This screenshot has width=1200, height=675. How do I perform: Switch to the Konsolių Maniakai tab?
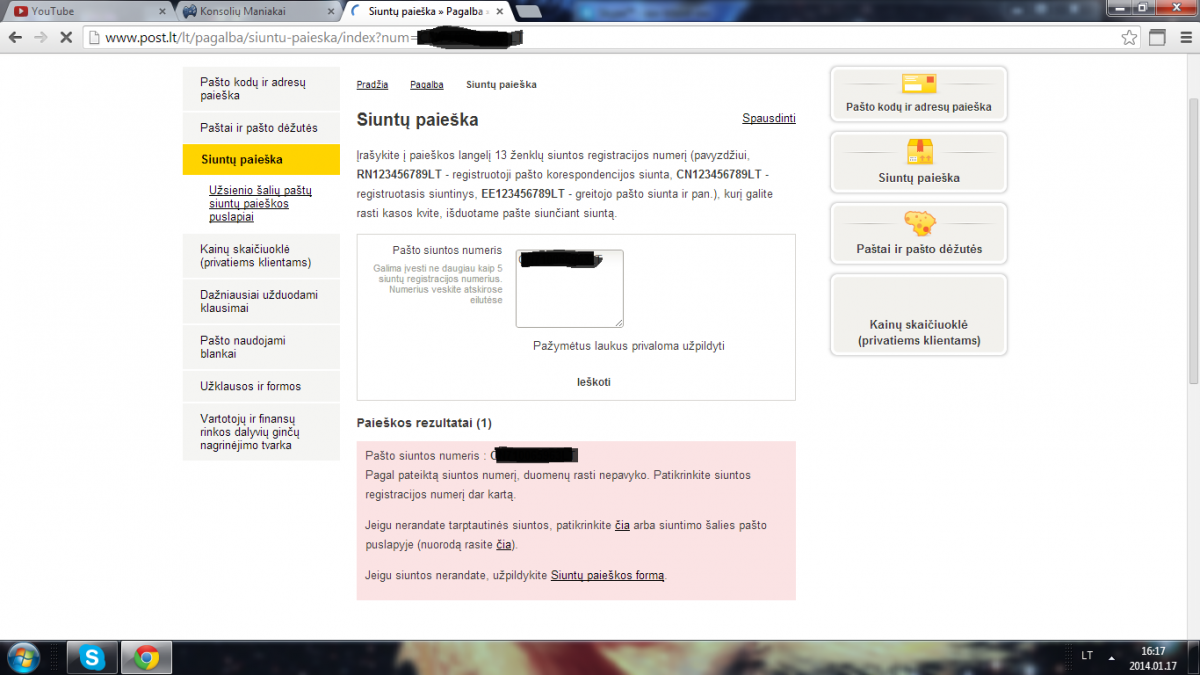coord(258,11)
